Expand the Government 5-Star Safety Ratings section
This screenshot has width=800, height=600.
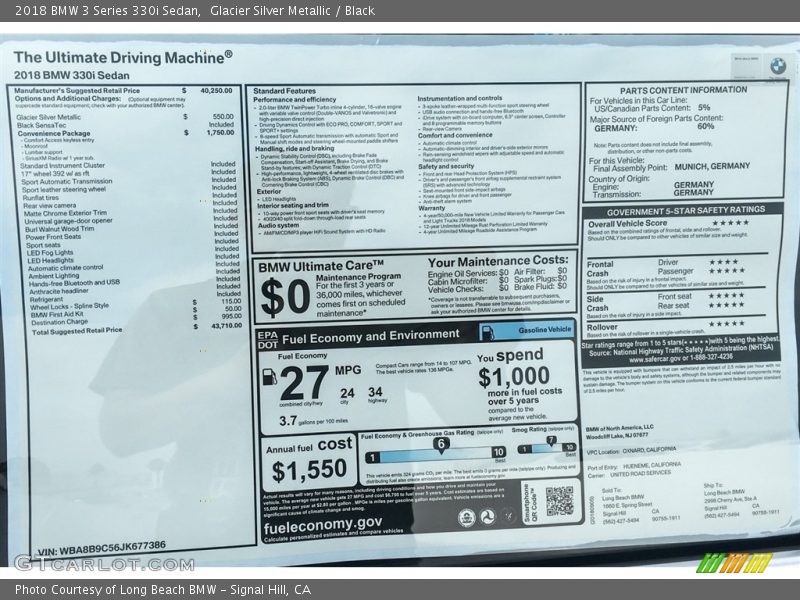[x=686, y=211]
